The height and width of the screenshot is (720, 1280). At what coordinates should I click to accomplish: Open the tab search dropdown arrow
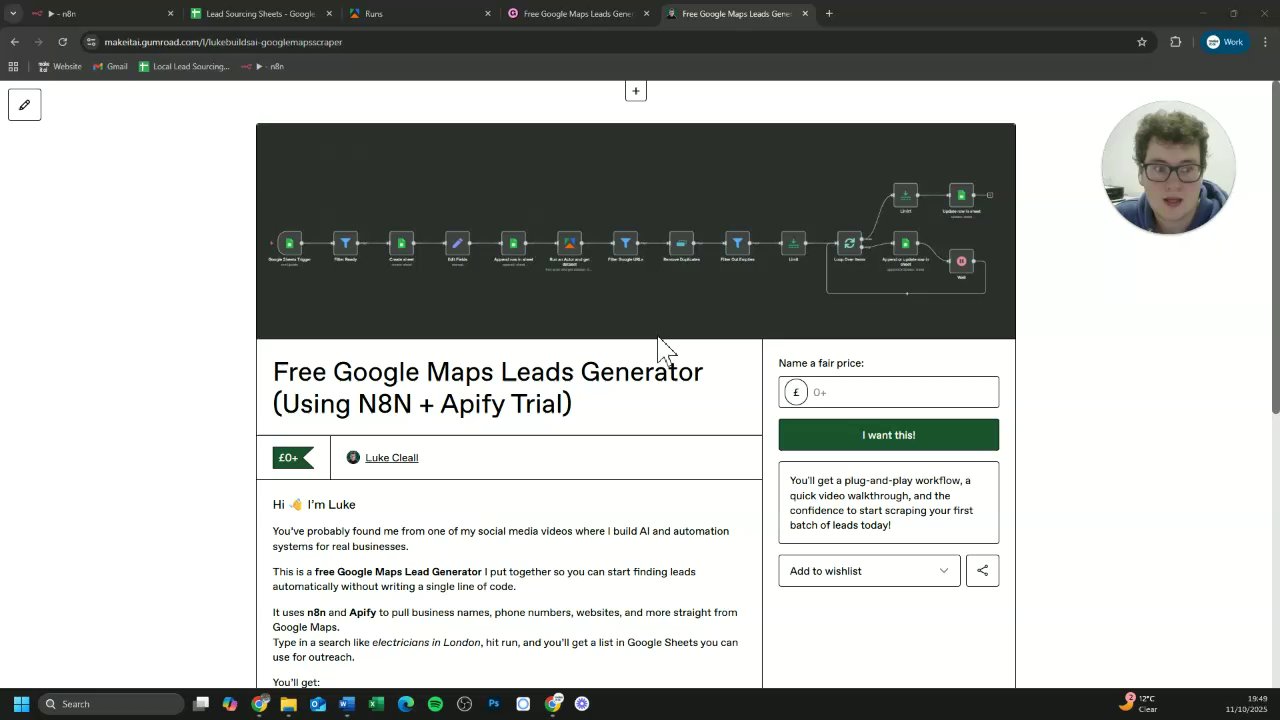point(13,14)
